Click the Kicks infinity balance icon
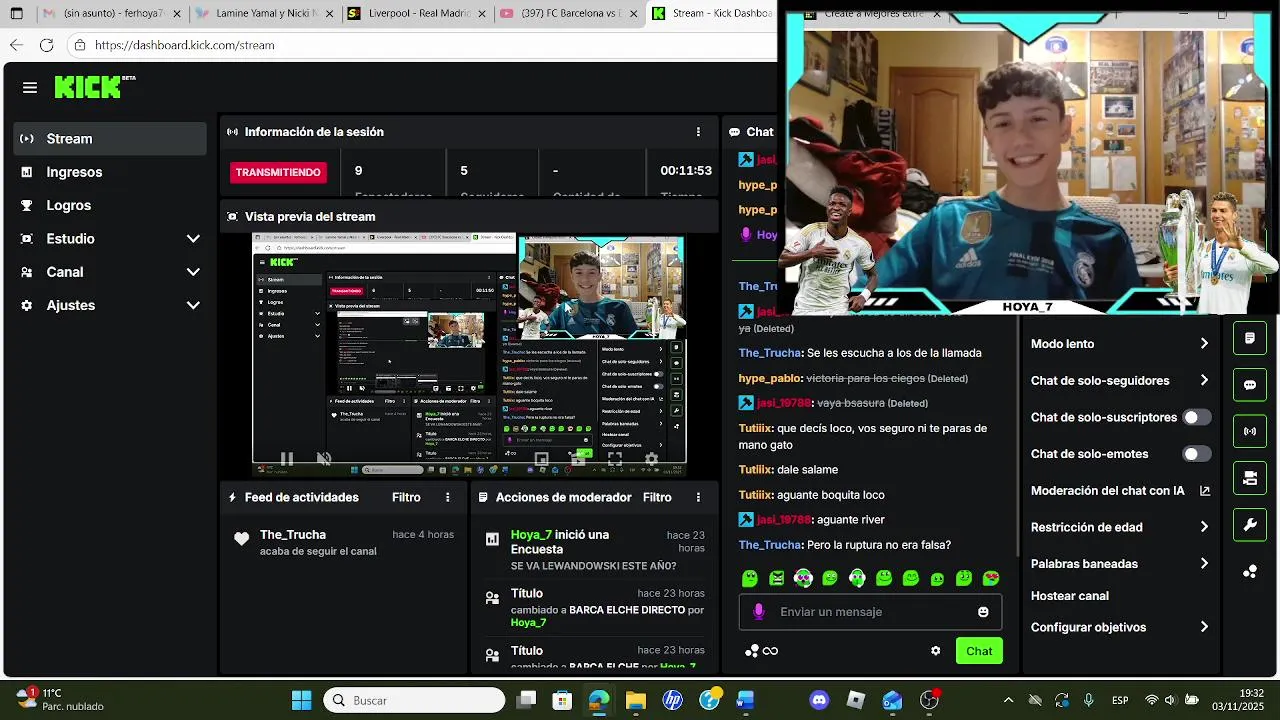 (x=762, y=651)
